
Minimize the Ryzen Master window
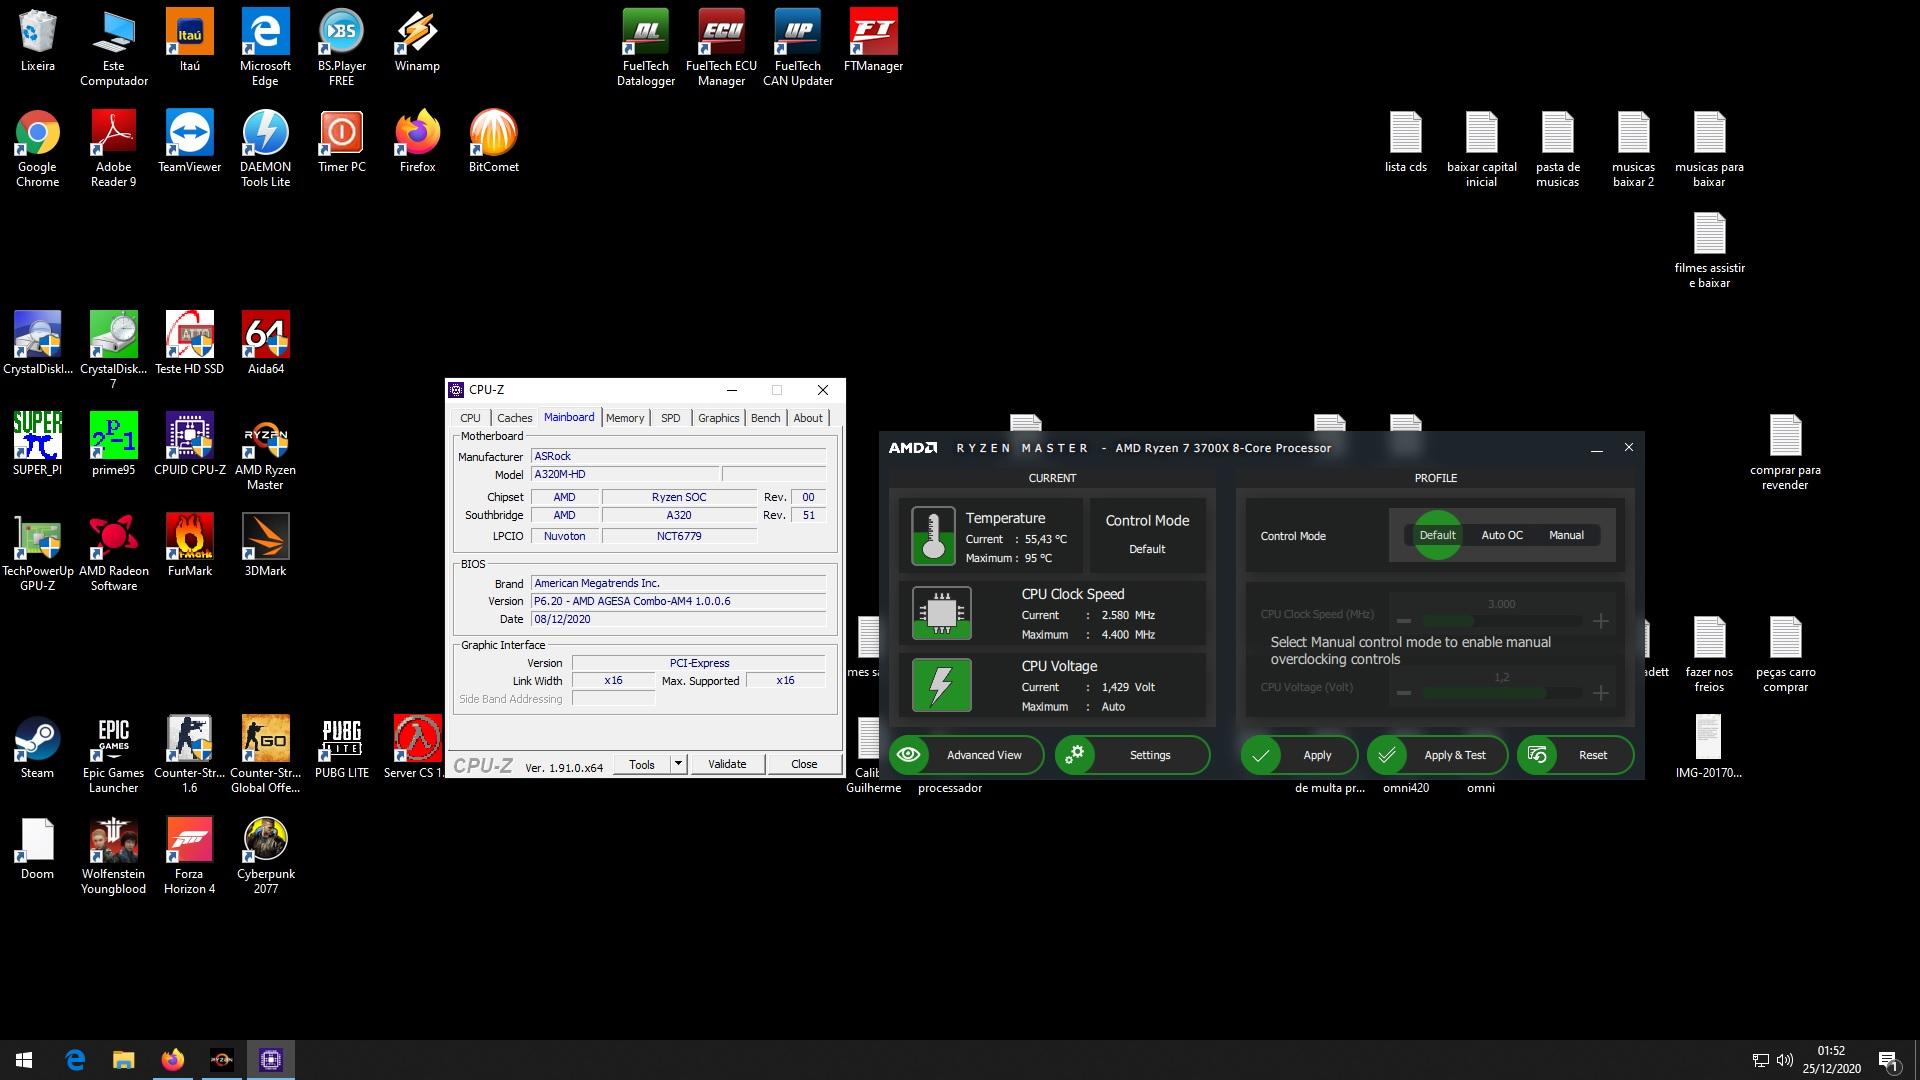coord(1597,448)
